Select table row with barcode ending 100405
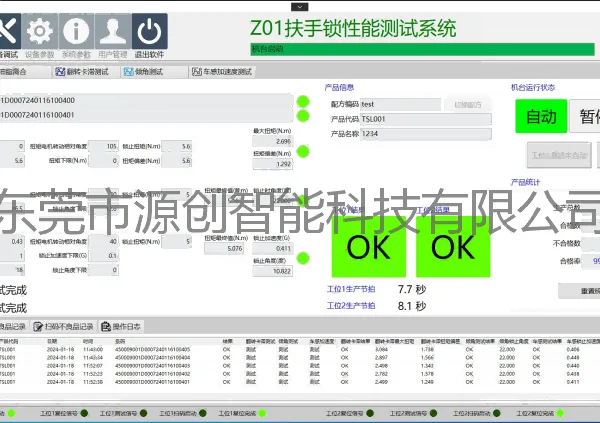Viewport: 600px width, 423px height. coord(300,350)
